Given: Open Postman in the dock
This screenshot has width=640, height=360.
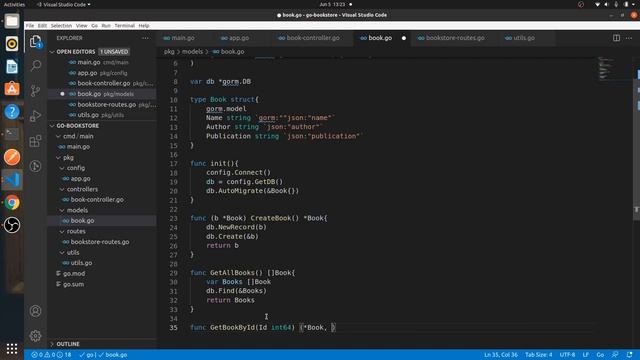Looking at the screenshot, I should pyautogui.click(x=12, y=157).
